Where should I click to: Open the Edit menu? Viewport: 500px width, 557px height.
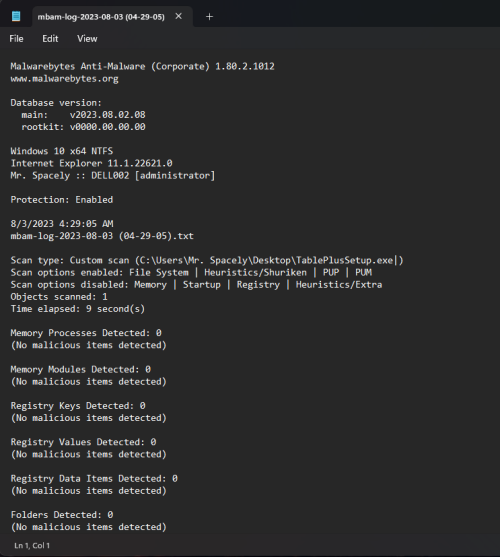coord(50,39)
